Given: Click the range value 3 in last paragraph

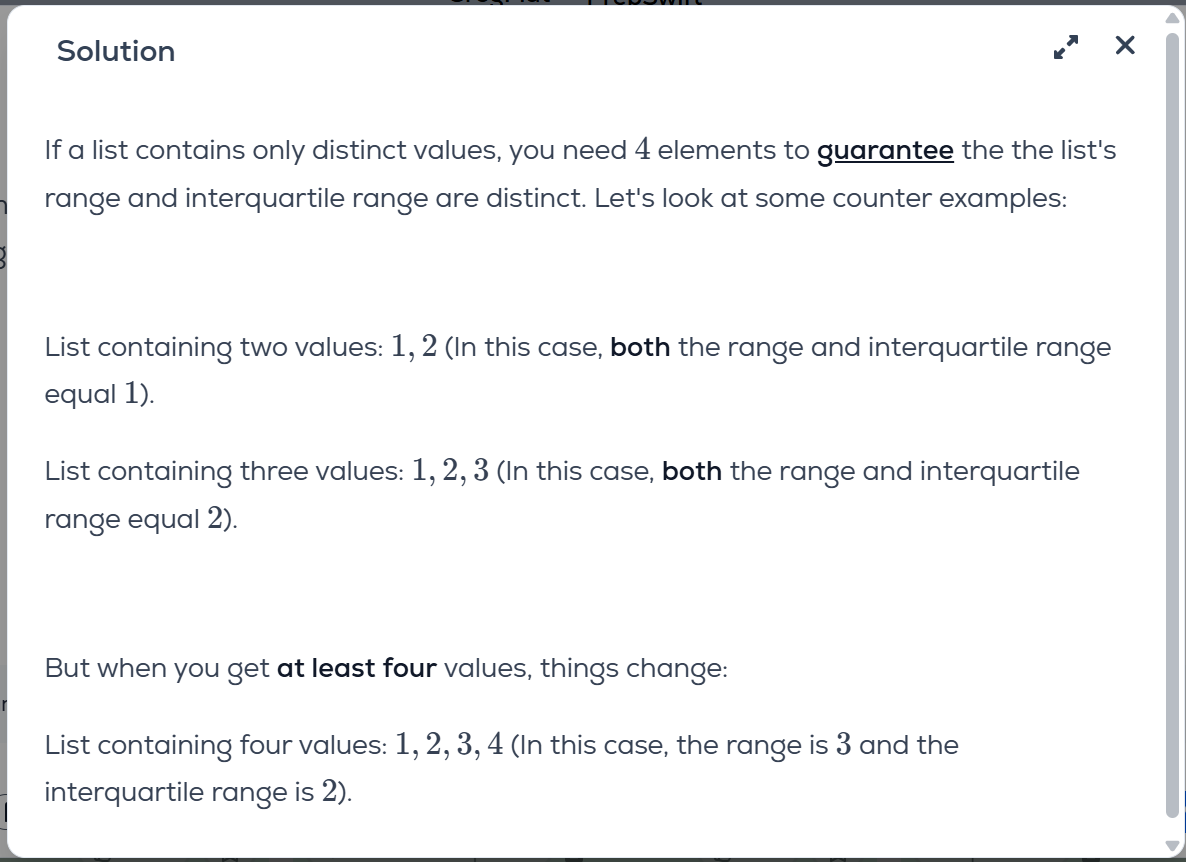Looking at the screenshot, I should 843,745.
